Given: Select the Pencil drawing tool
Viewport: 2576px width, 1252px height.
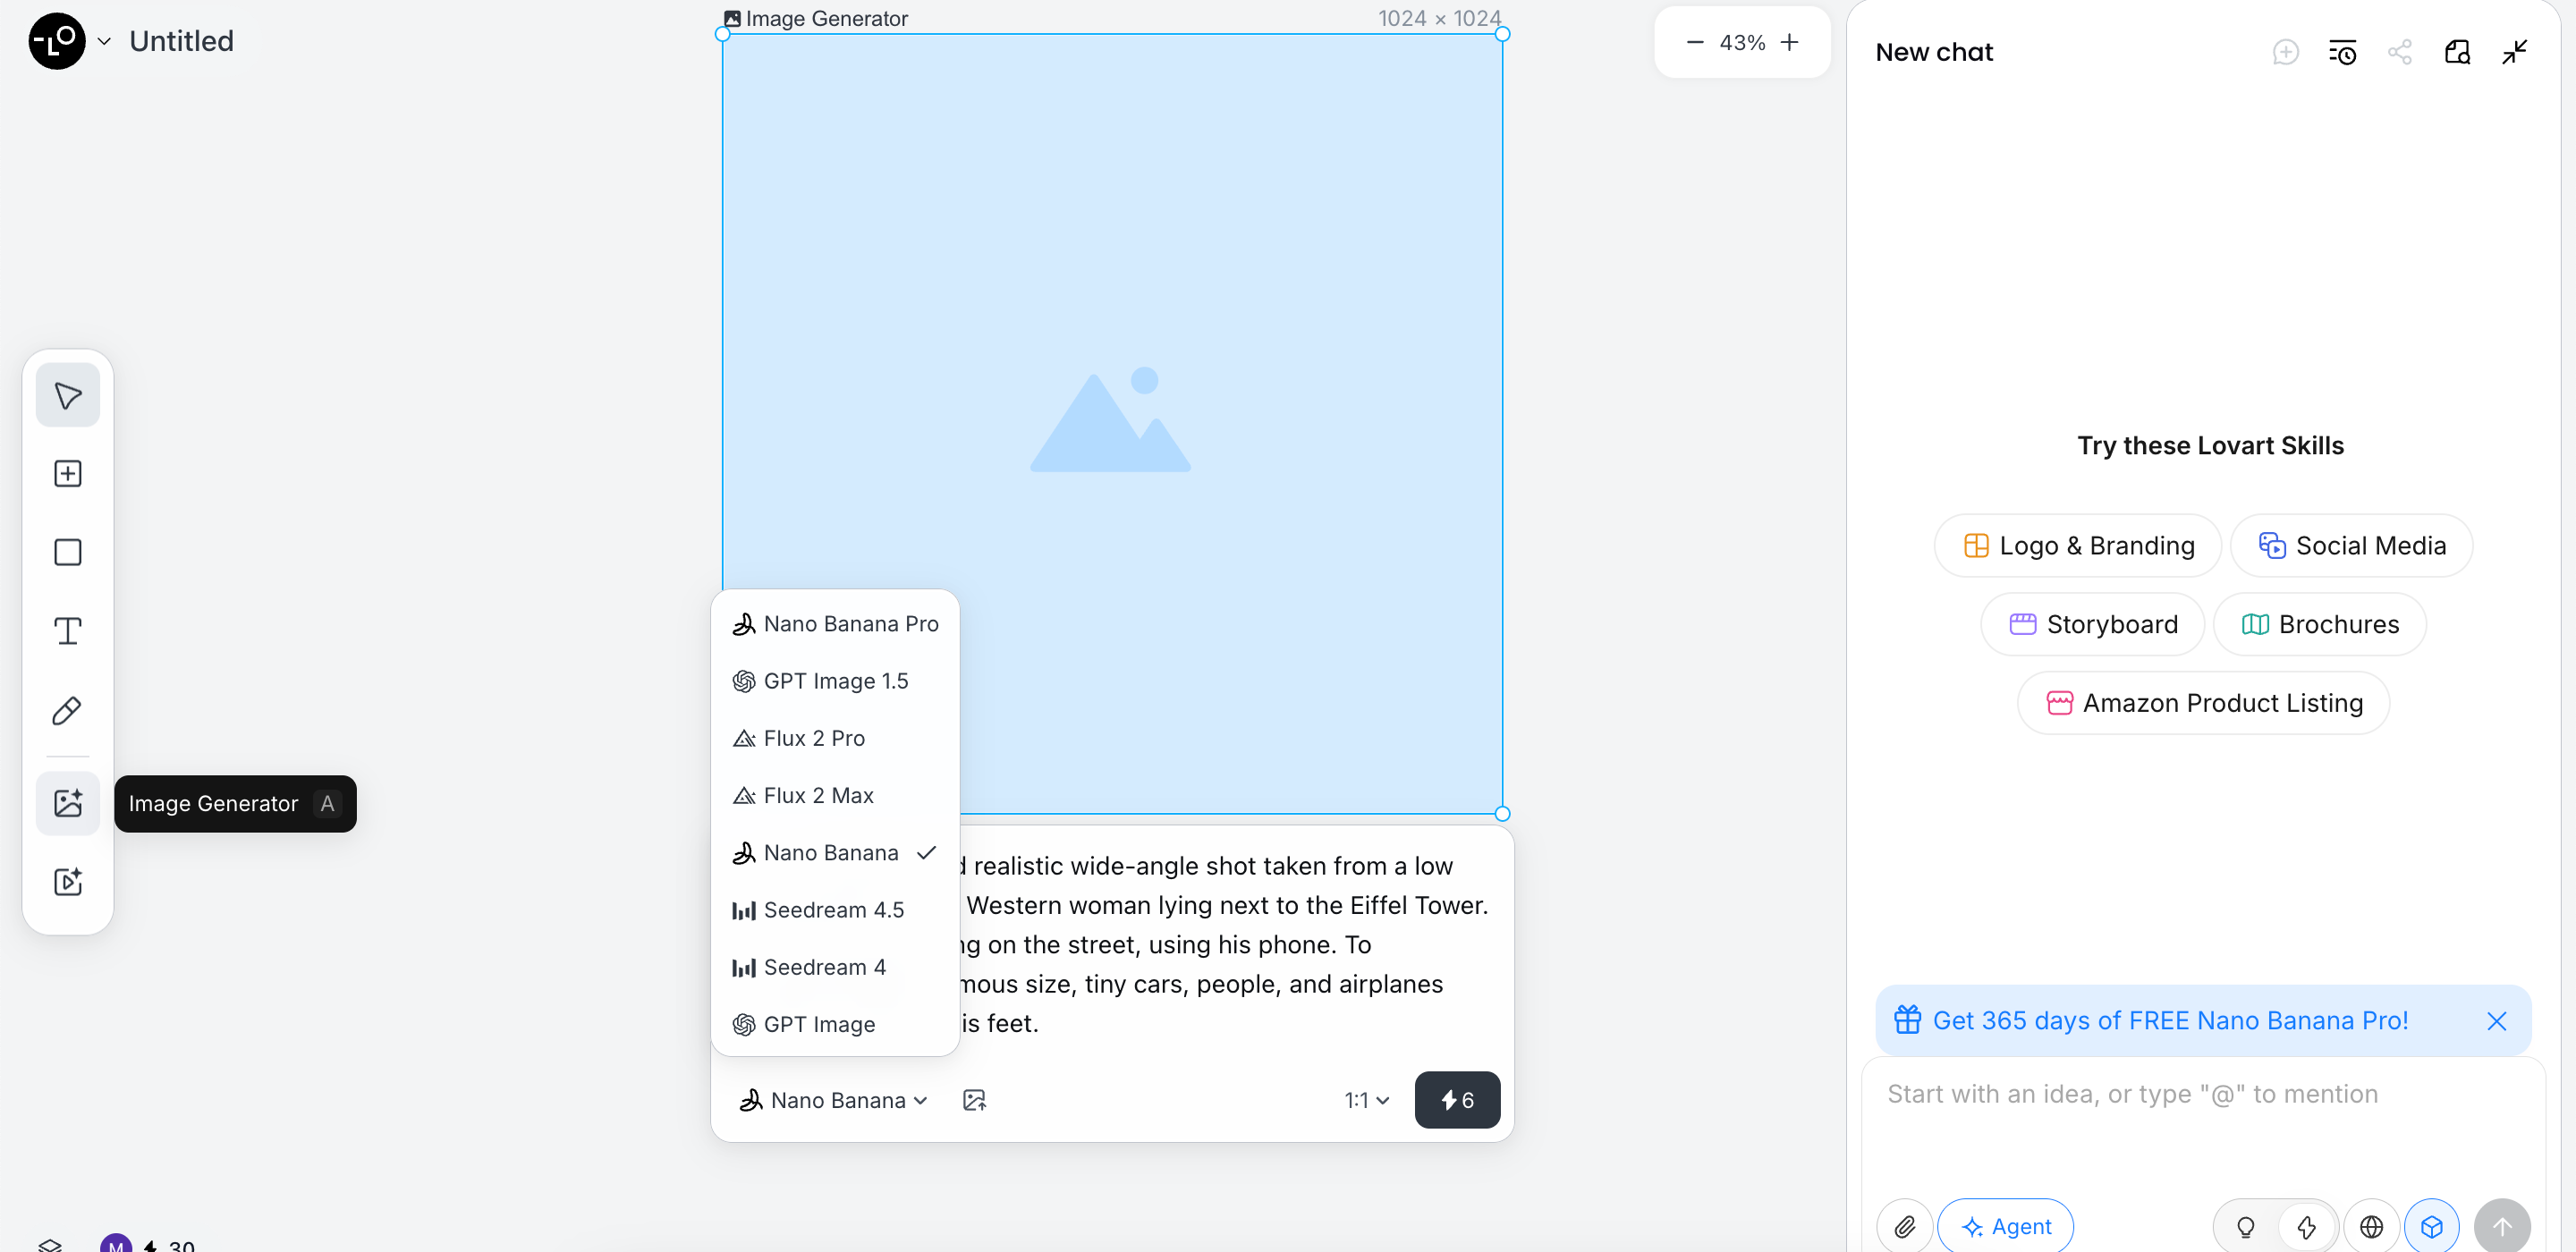Looking at the screenshot, I should point(67,710).
